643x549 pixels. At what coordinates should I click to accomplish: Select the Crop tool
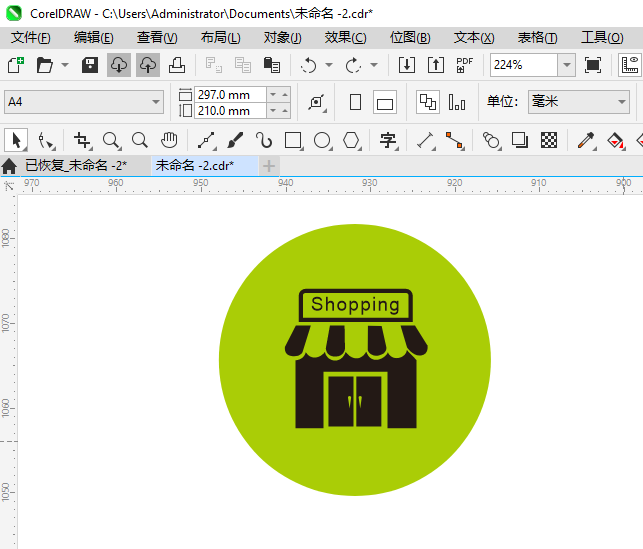pyautogui.click(x=82, y=141)
